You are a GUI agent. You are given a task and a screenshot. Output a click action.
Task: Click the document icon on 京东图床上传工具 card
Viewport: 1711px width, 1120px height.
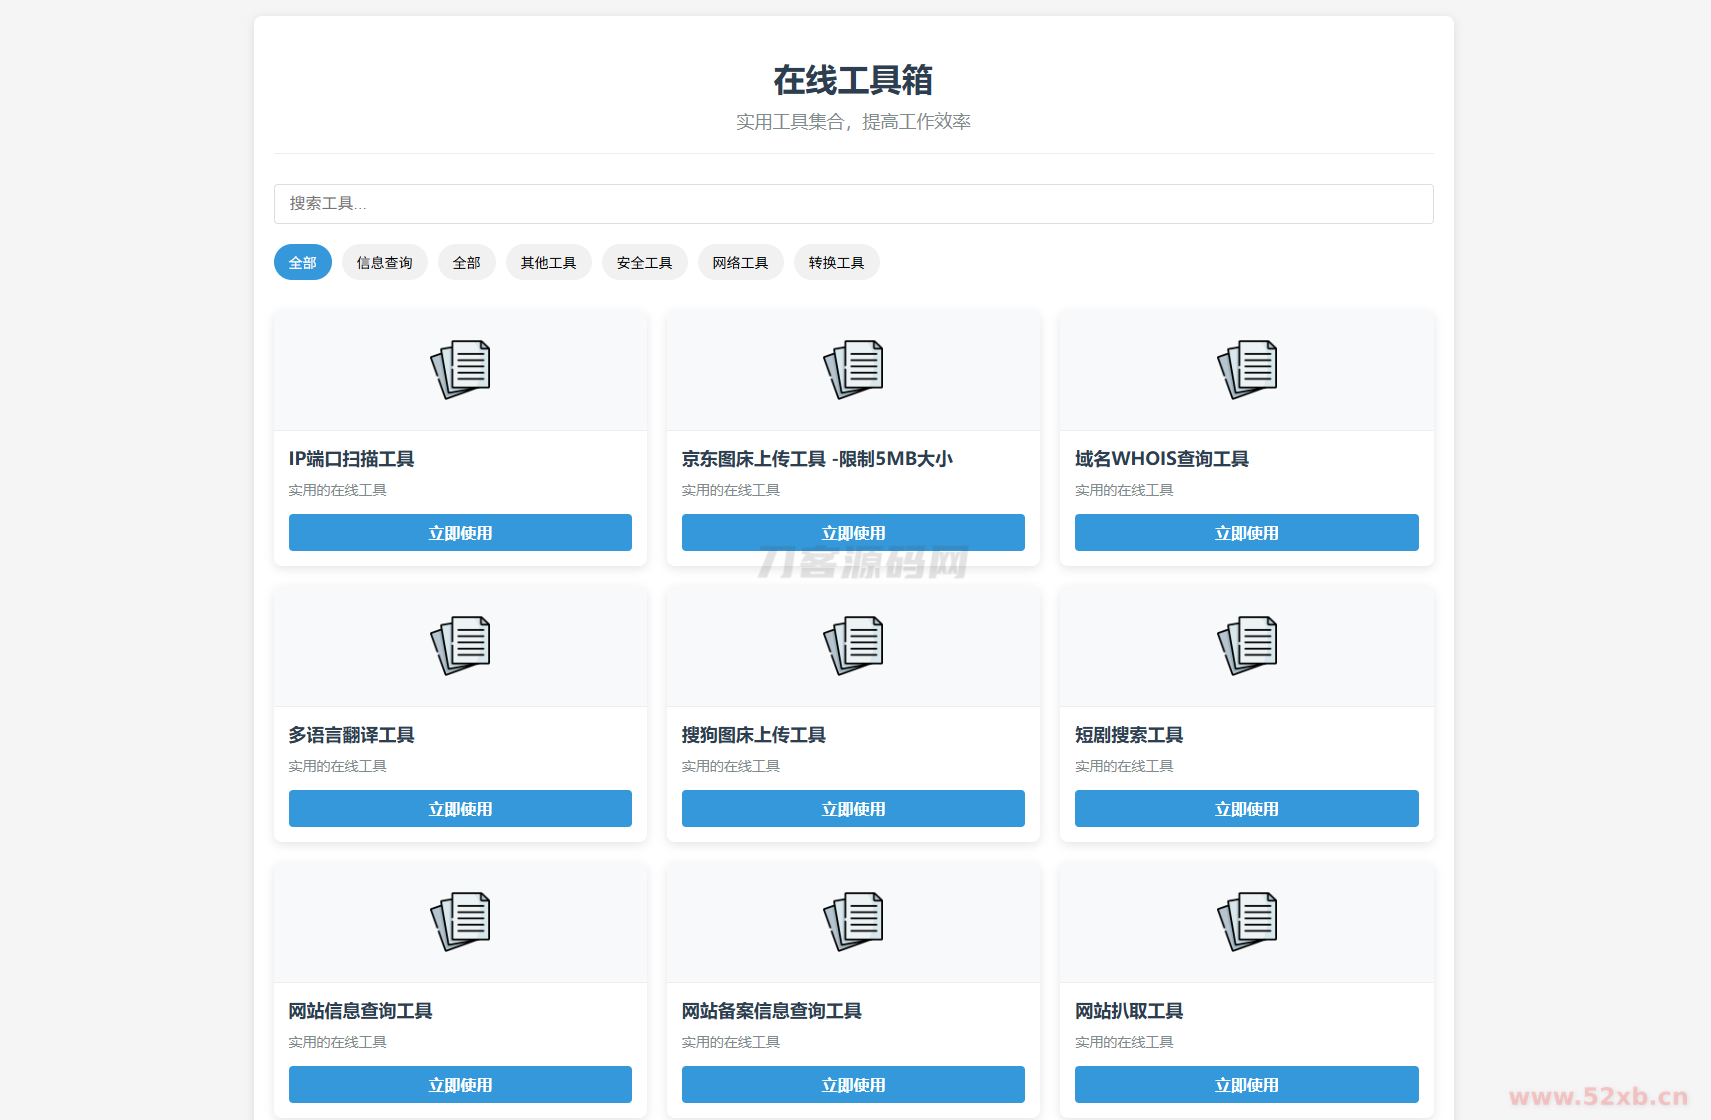pyautogui.click(x=852, y=369)
